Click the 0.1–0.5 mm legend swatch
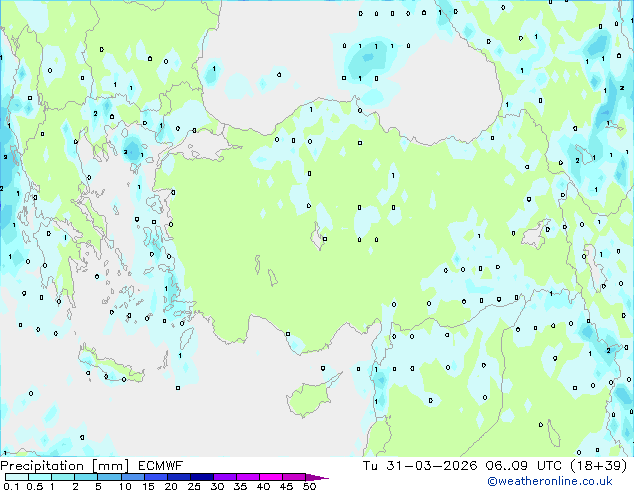This screenshot has width=634, height=490. (17, 477)
